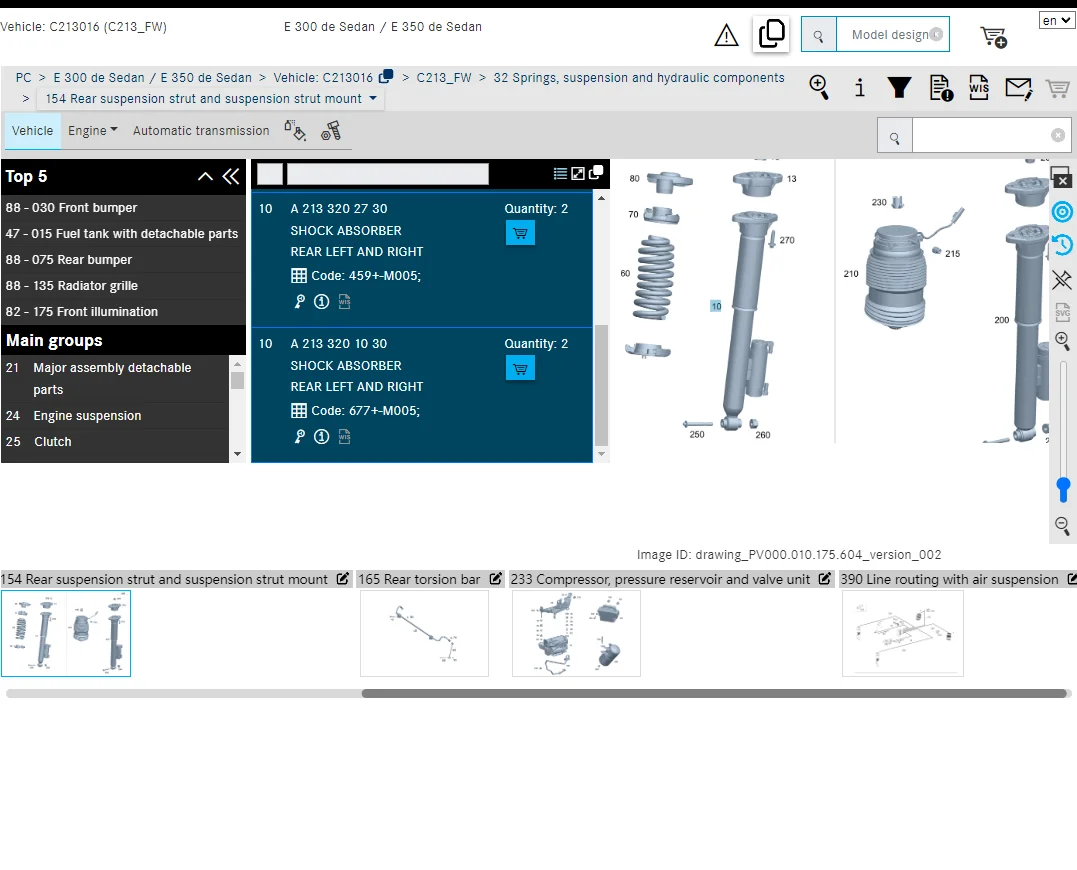Click the copy documents icon in header

point(771,34)
